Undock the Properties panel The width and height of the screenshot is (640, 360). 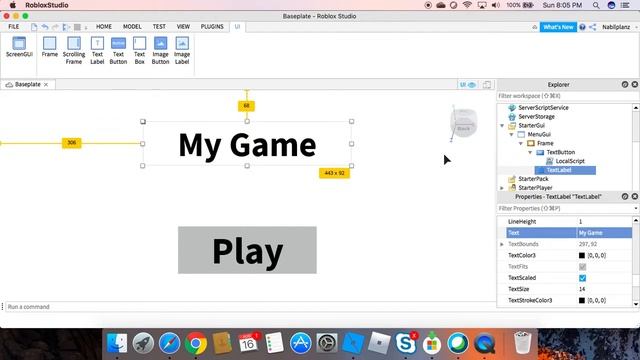tap(625, 196)
